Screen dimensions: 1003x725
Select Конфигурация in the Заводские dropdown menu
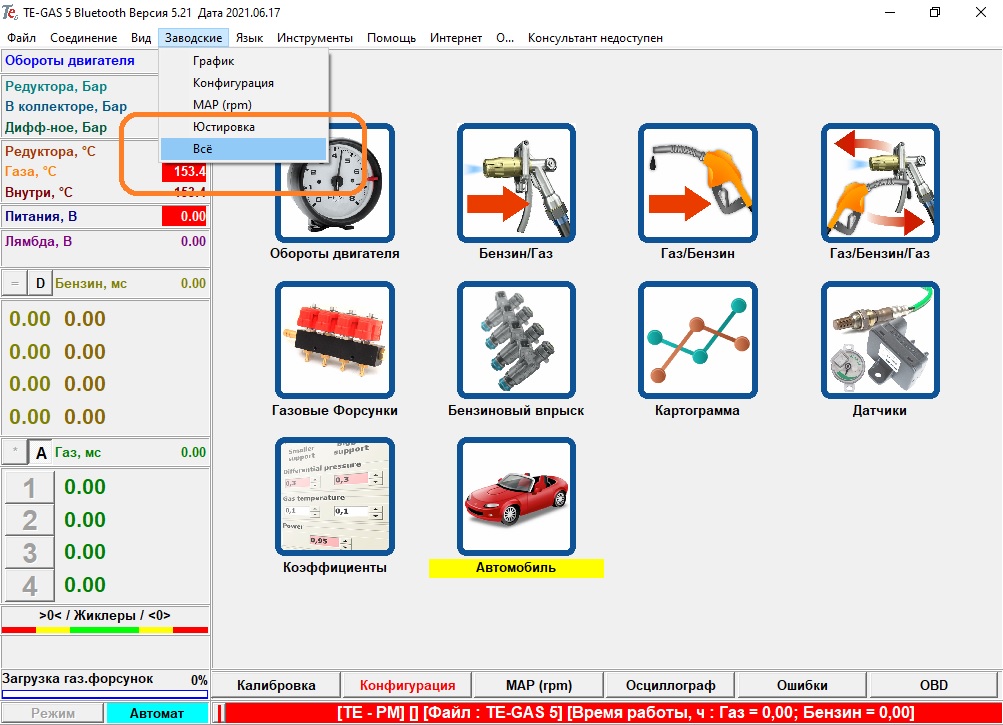[243, 83]
